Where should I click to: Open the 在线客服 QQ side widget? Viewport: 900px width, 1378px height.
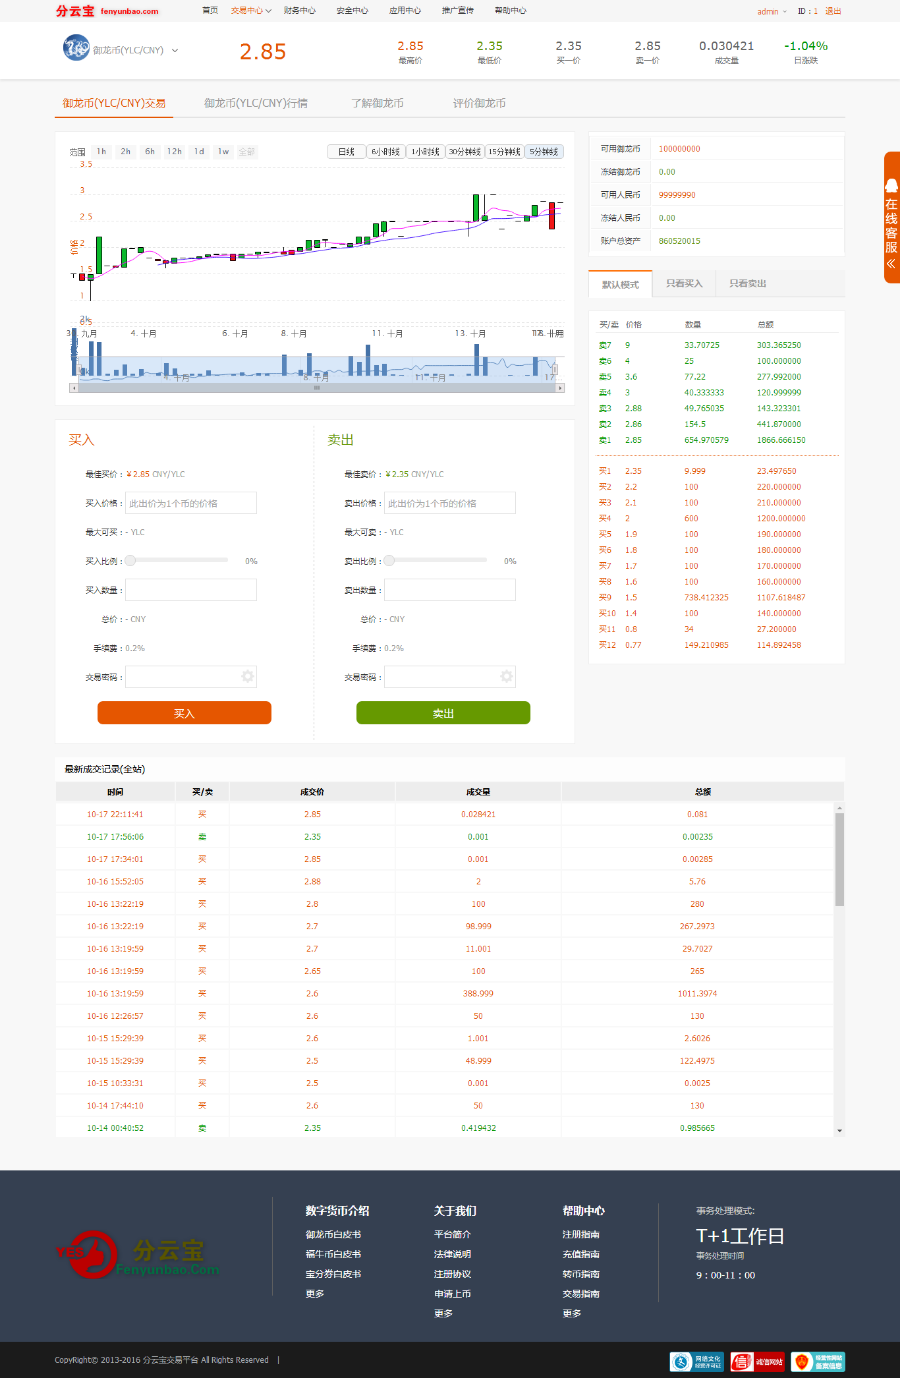(891, 217)
